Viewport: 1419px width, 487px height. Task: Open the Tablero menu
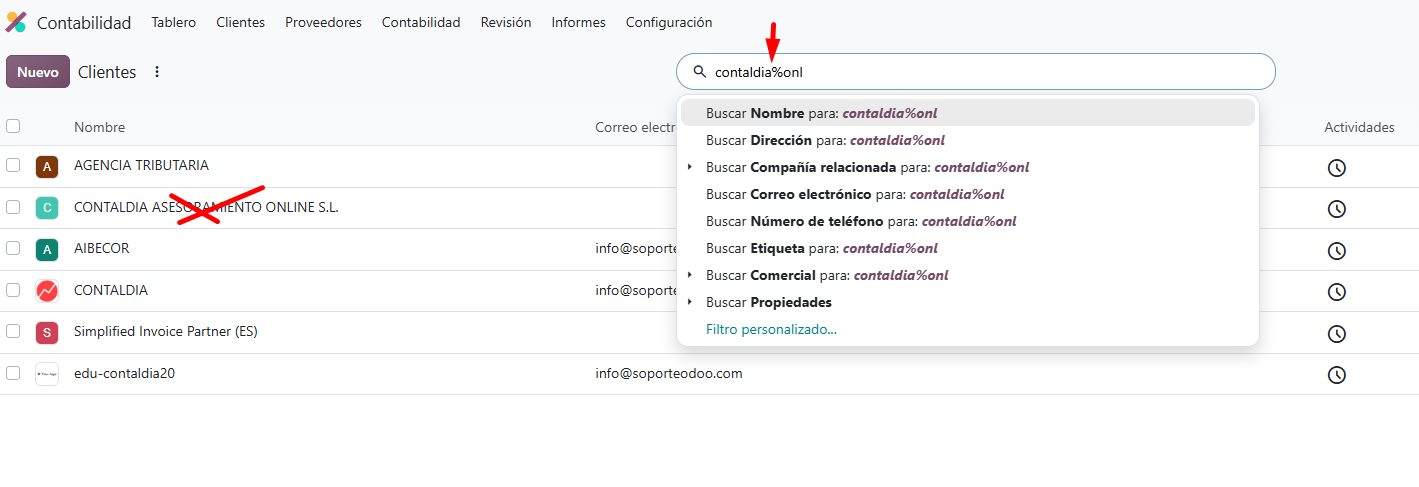[x=174, y=22]
